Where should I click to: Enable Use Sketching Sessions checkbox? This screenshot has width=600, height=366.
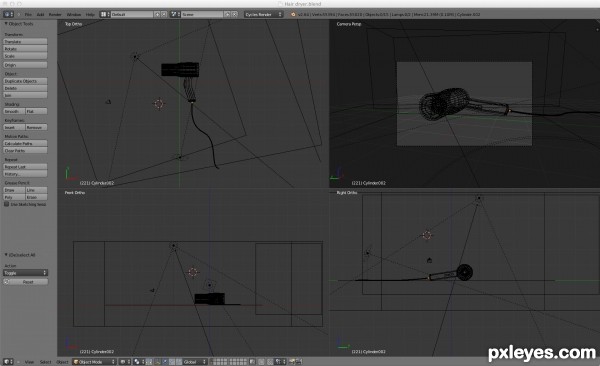[x=7, y=204]
